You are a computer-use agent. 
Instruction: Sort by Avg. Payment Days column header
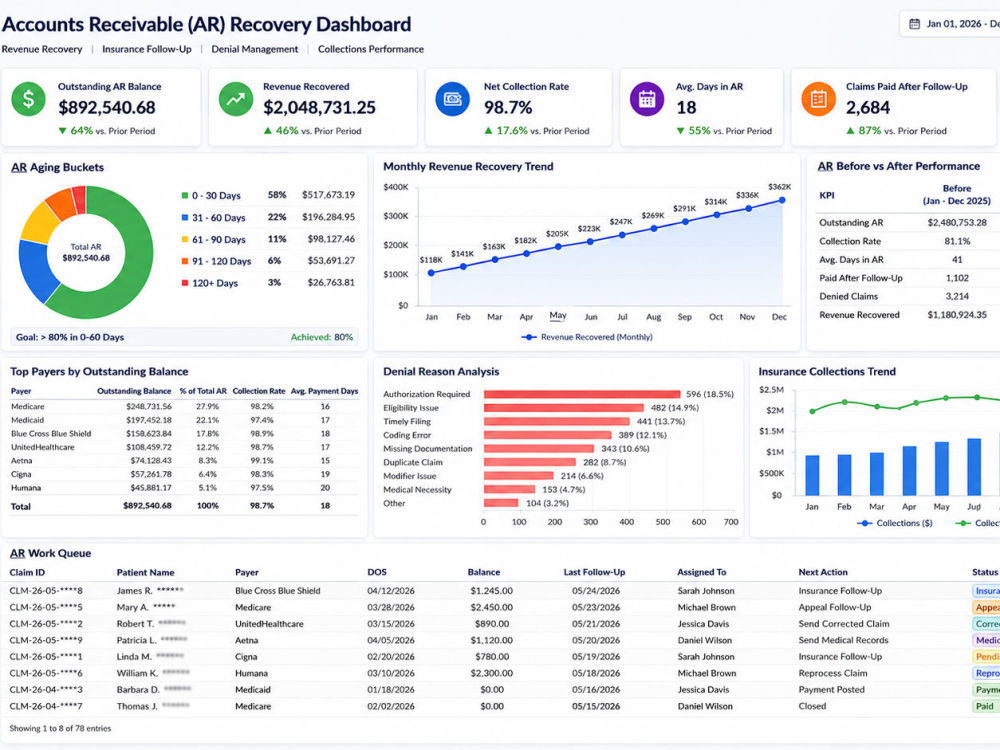coord(325,391)
